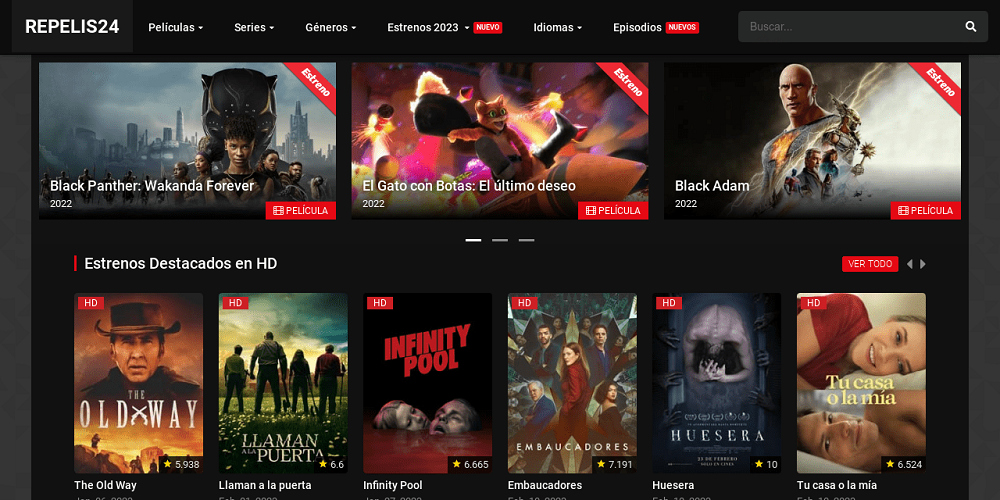Image resolution: width=1000 pixels, height=500 pixels.
Task: Open the Infinity Pool poster
Action: [427, 383]
